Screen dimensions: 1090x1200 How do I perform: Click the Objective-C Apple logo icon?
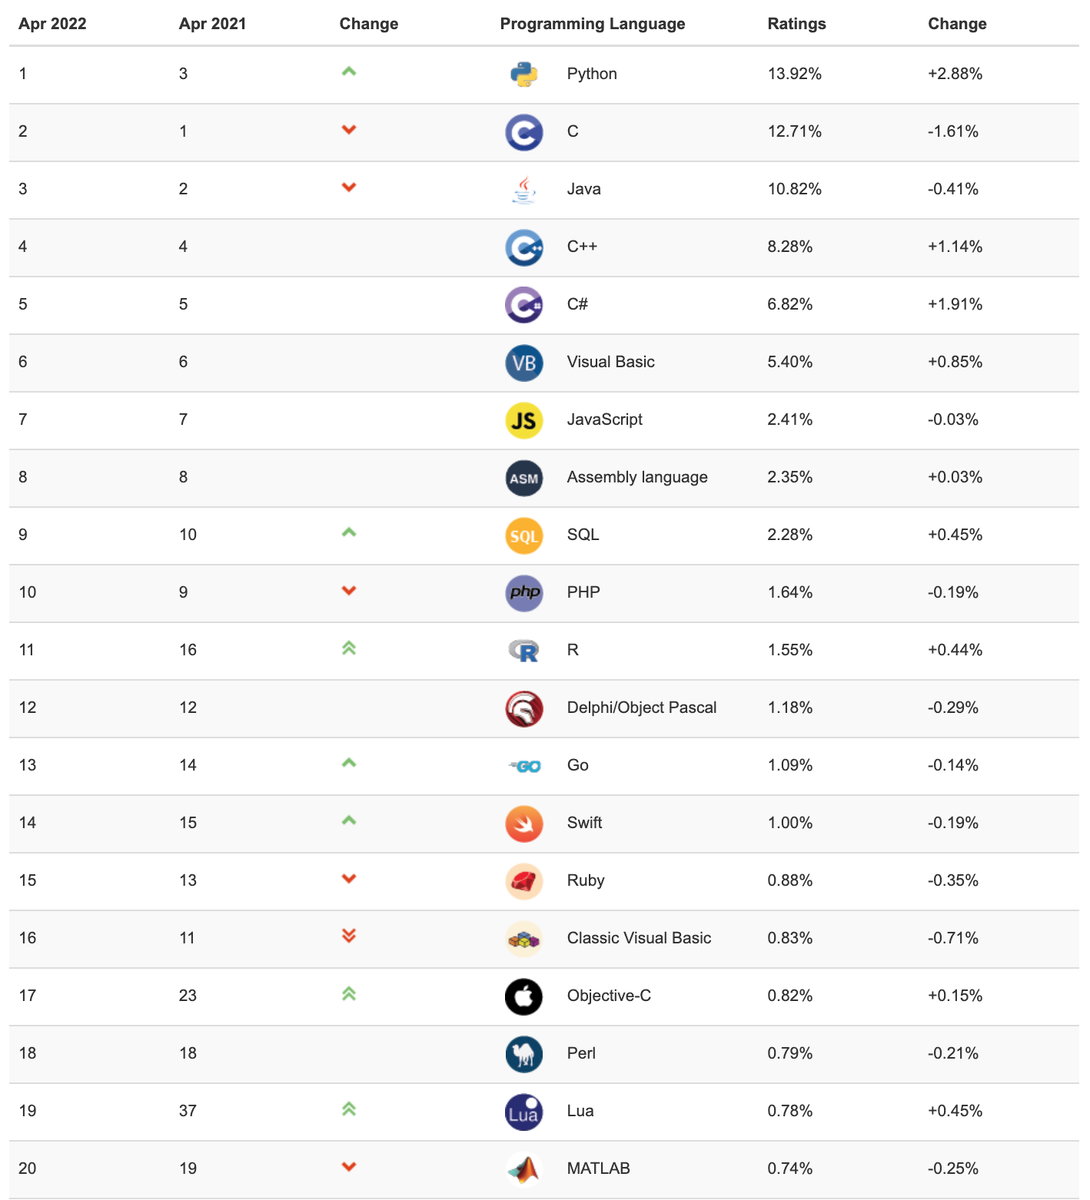[524, 996]
